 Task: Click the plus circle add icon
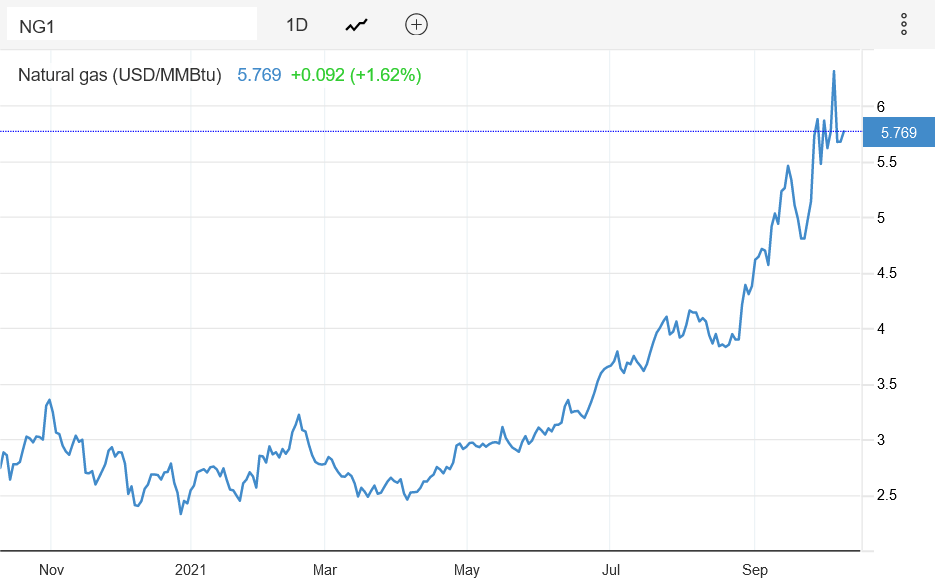click(x=416, y=25)
